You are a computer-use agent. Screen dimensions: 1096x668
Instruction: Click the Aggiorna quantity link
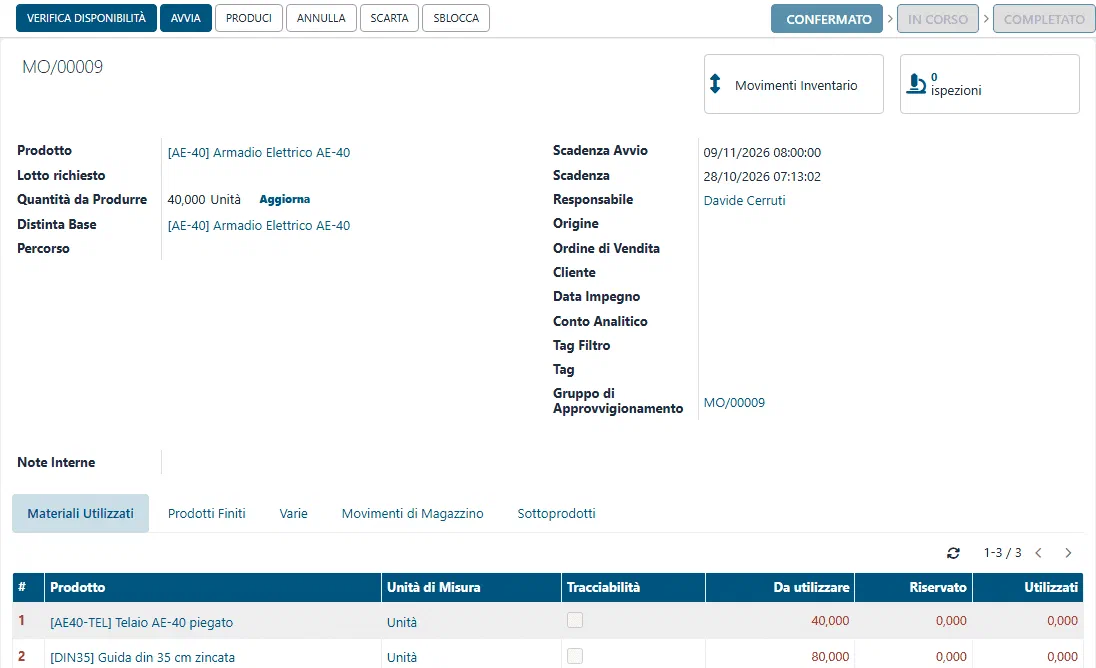tap(284, 199)
